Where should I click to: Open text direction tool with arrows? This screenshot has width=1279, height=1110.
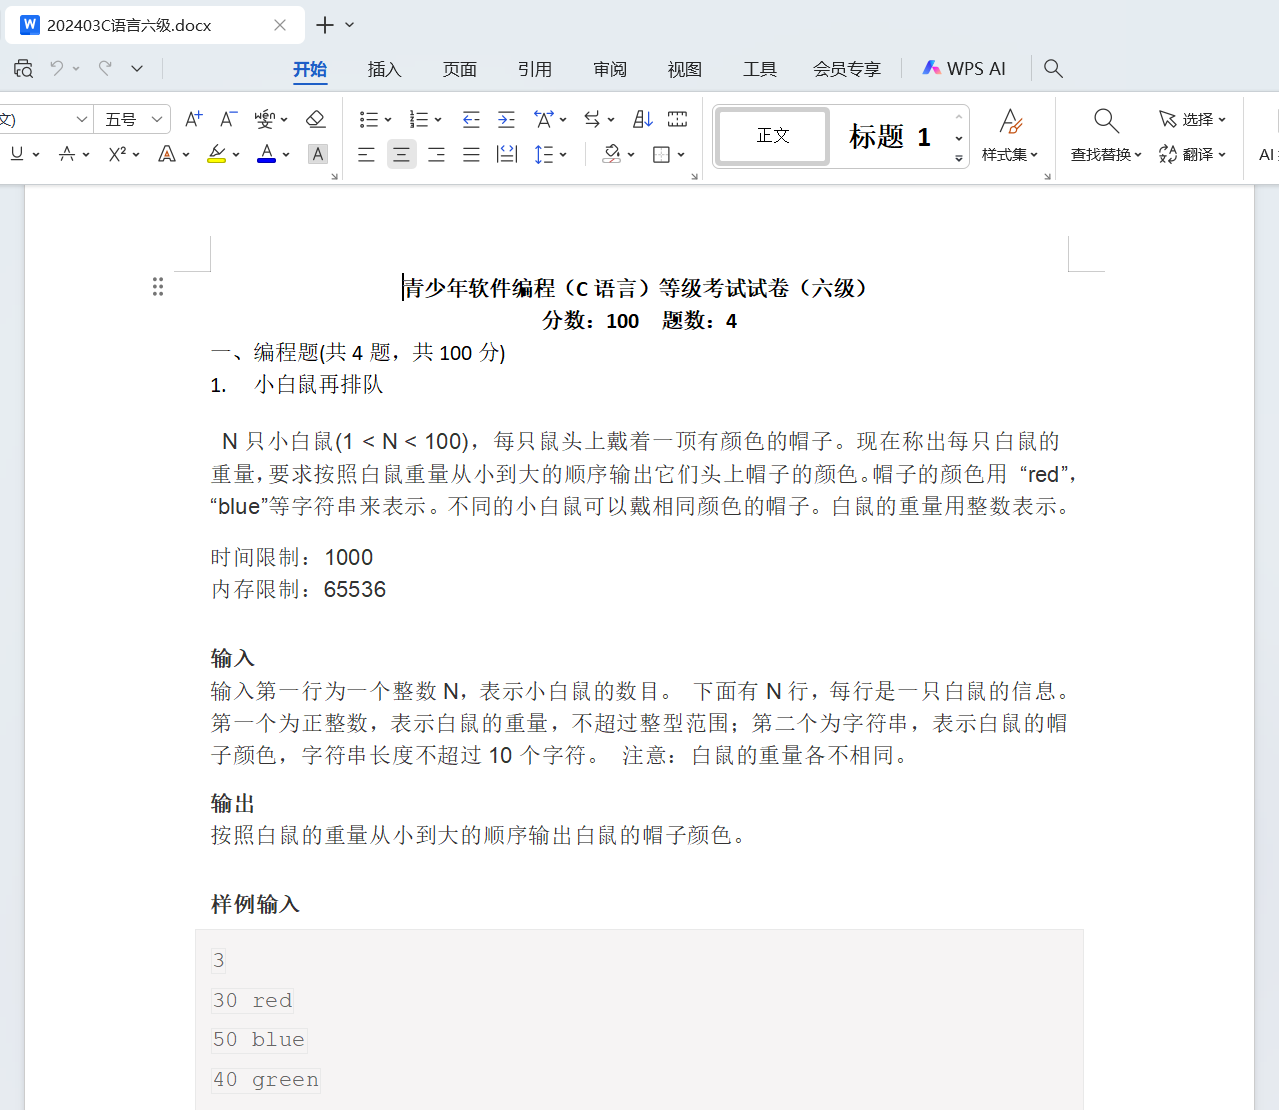(593, 119)
